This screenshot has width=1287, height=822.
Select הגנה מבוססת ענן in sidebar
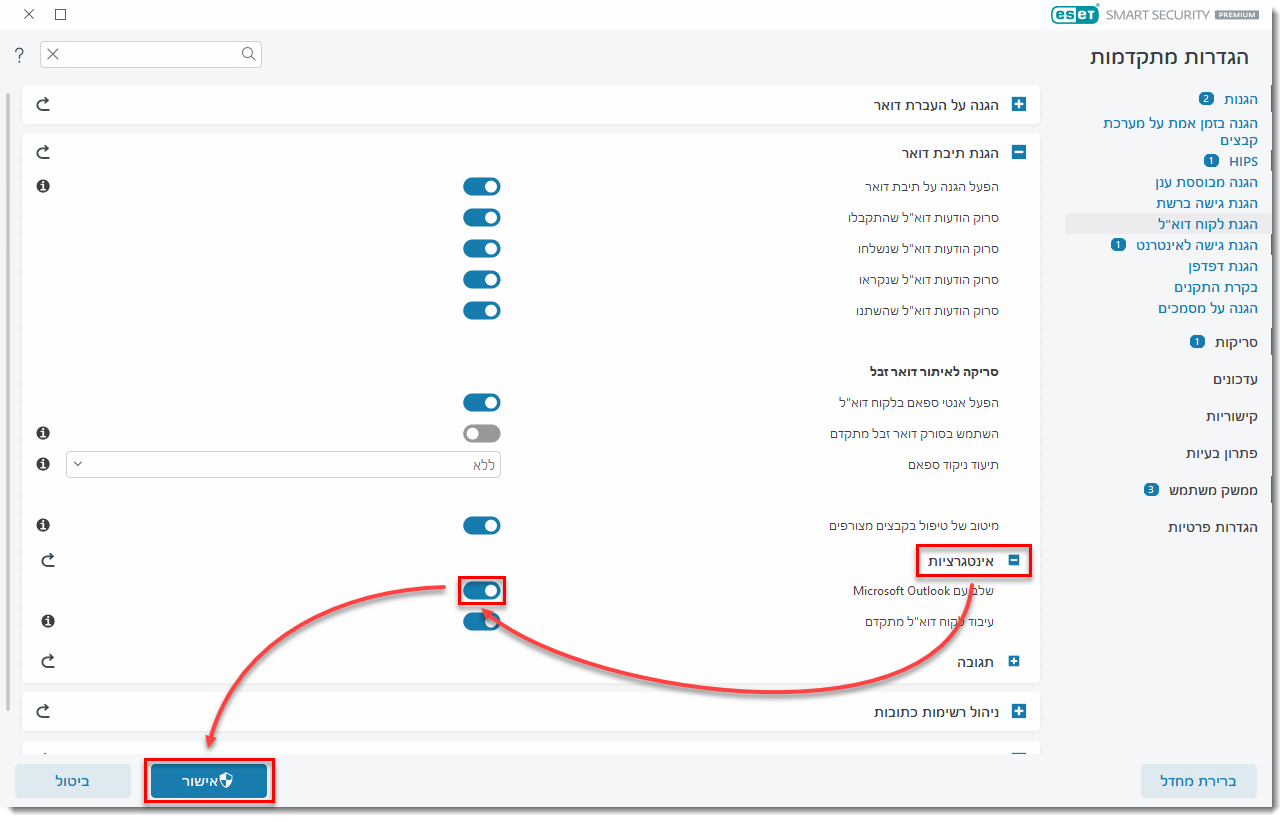tap(1207, 182)
